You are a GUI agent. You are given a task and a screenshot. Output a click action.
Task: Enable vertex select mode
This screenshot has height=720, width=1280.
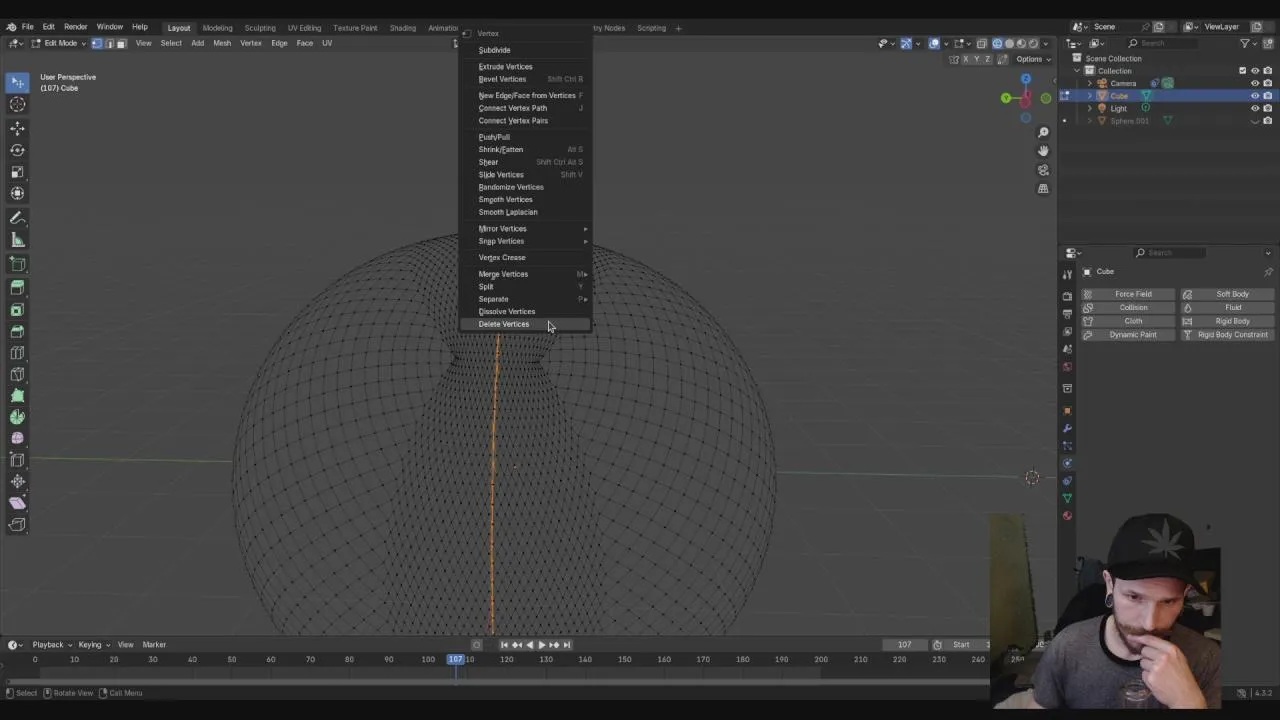[x=97, y=43]
